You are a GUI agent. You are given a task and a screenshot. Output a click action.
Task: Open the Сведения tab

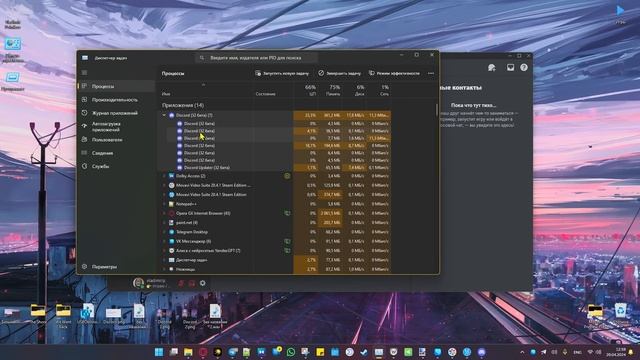point(116,153)
